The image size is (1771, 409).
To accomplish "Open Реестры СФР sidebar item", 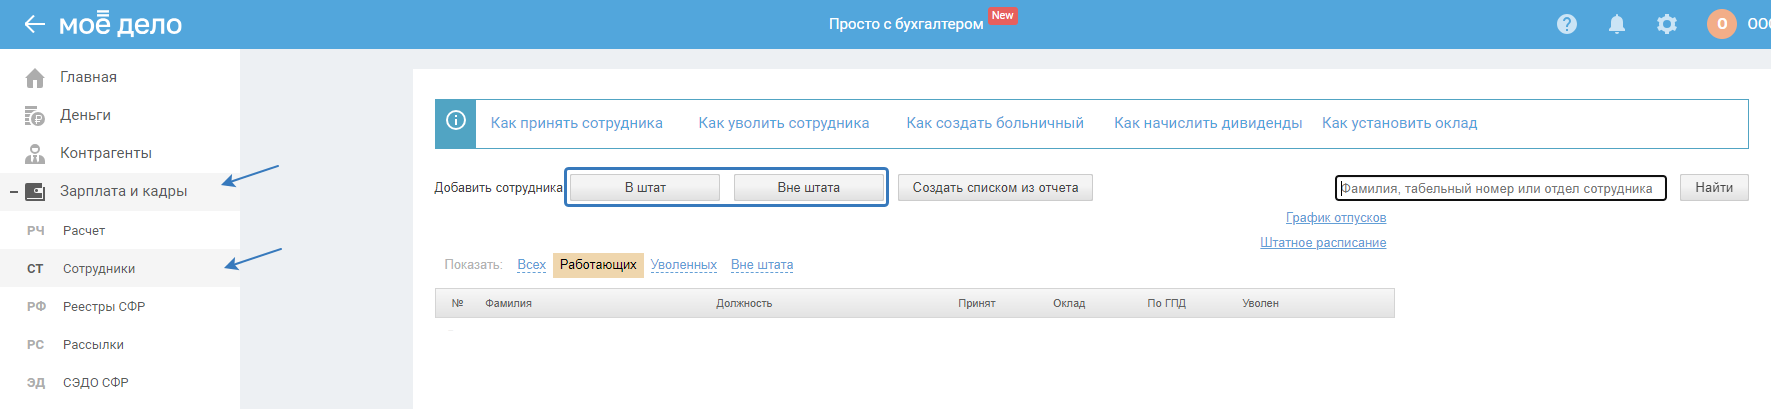I will click(x=104, y=307).
